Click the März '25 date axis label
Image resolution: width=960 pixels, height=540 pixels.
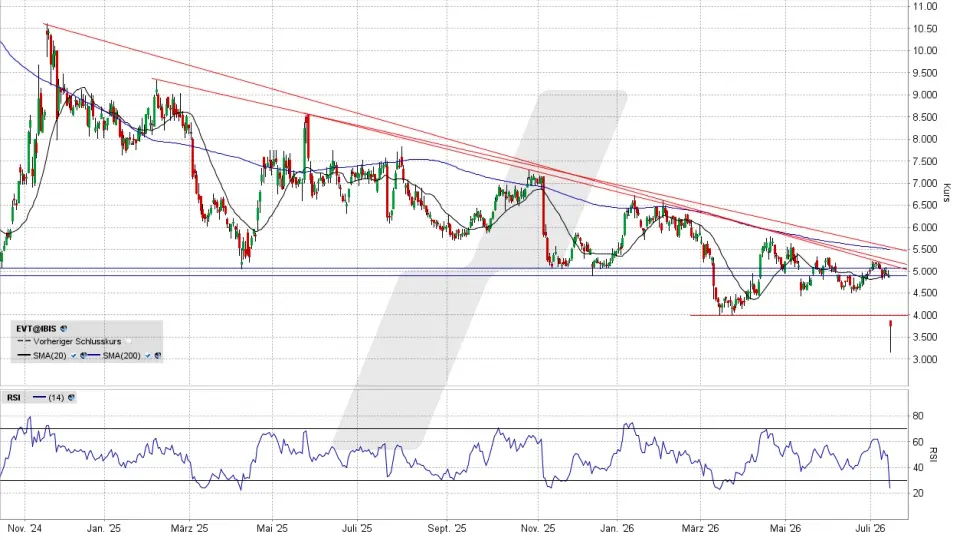coord(190,528)
